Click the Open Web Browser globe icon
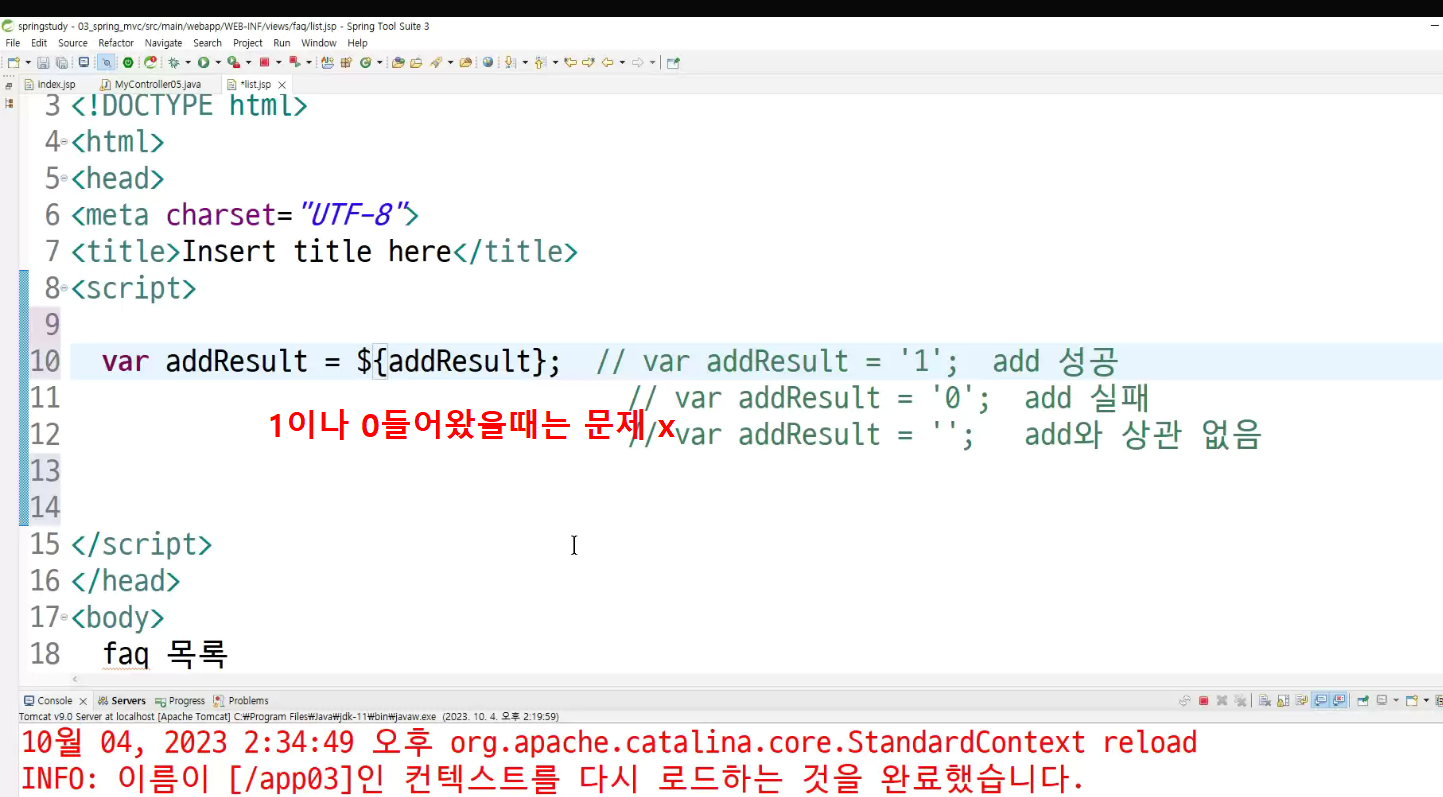1443x797 pixels. [x=488, y=62]
